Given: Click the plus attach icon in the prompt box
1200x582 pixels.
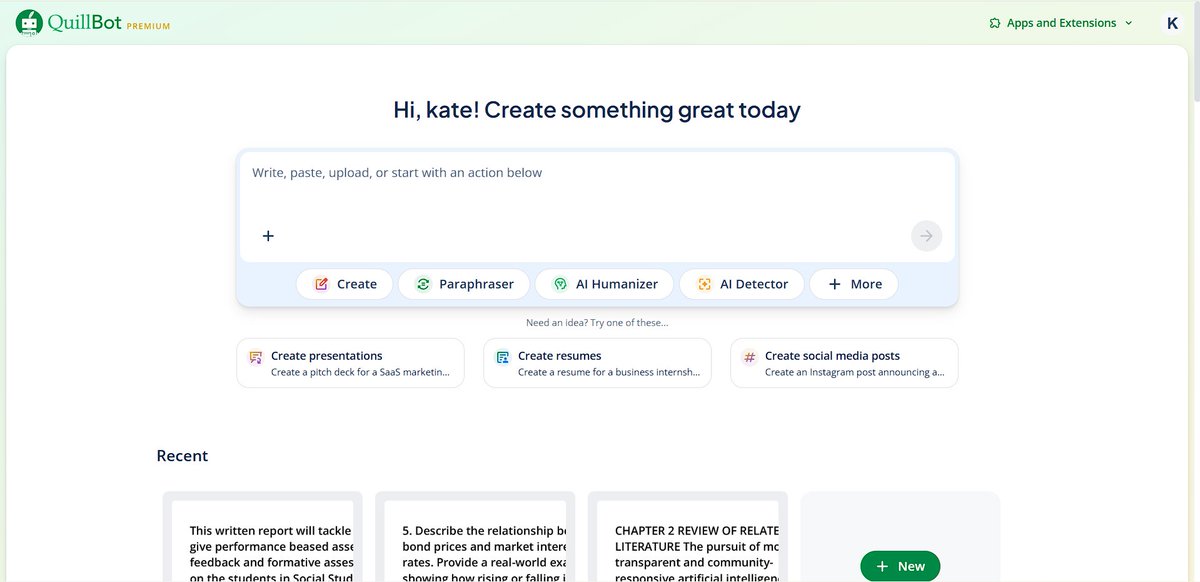Looking at the screenshot, I should click(x=268, y=236).
